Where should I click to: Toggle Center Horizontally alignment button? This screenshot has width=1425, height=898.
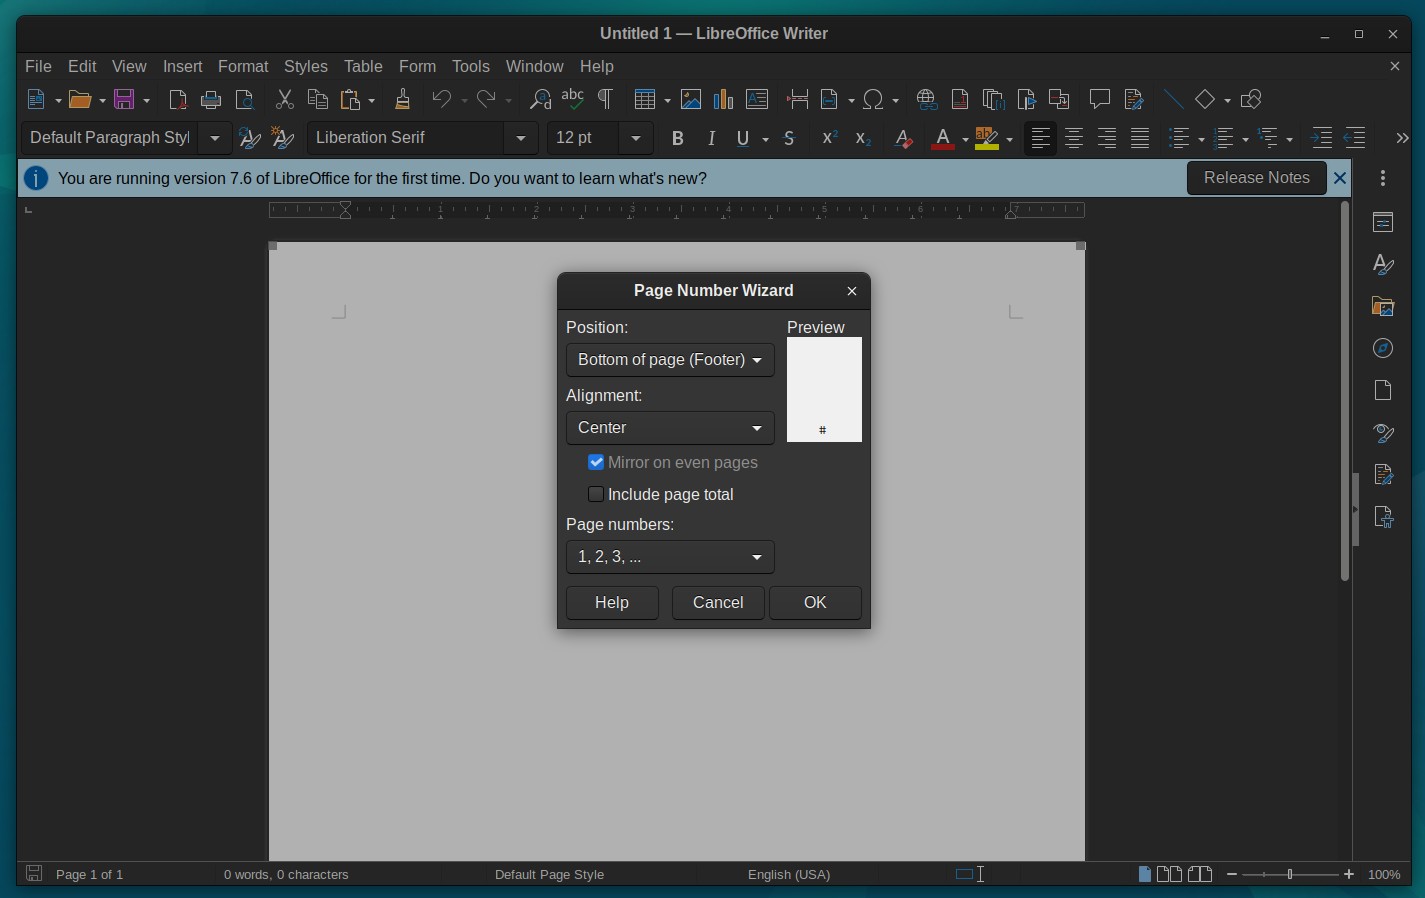tap(1074, 139)
